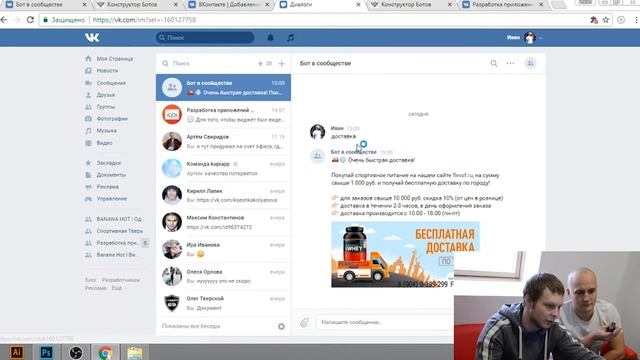The image size is (640, 360).
Task: Open Chrome from taskbar
Action: [105, 352]
